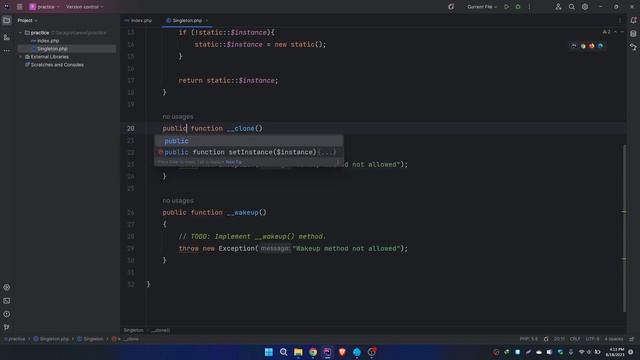Open Brave browser from taskbar
Screen dimensions: 640x360
pos(342,352)
